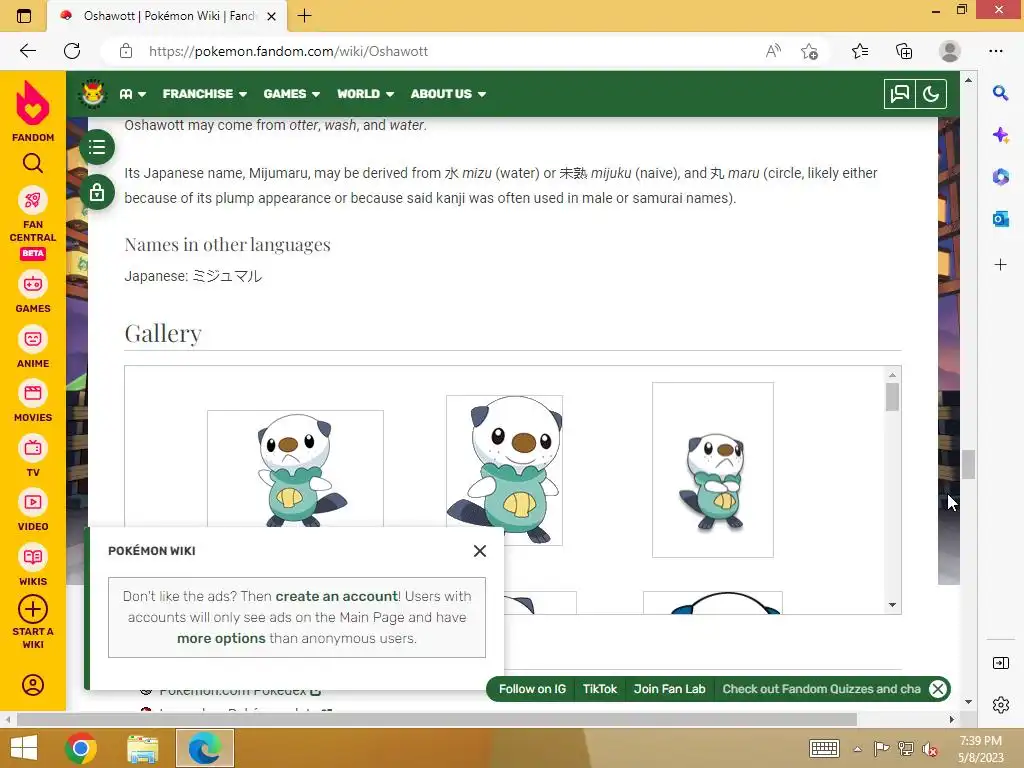
Task: Close the Pokémon Wiki notification popup
Action: click(479, 551)
